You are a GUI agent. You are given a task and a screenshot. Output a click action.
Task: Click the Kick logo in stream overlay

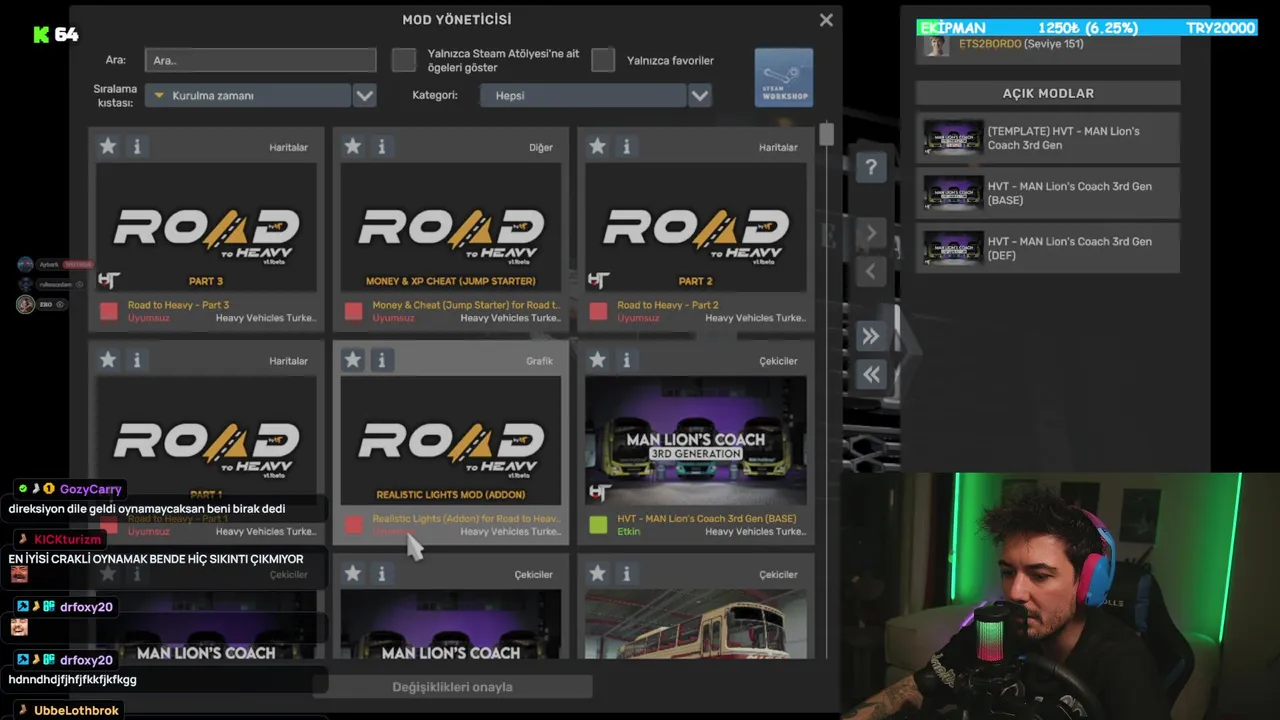tap(41, 35)
